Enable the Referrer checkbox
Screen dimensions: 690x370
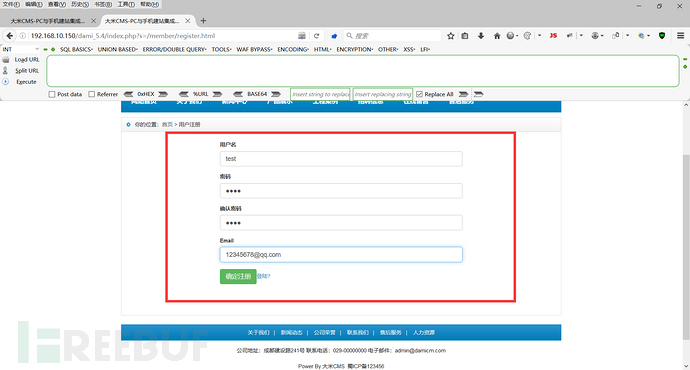92,94
